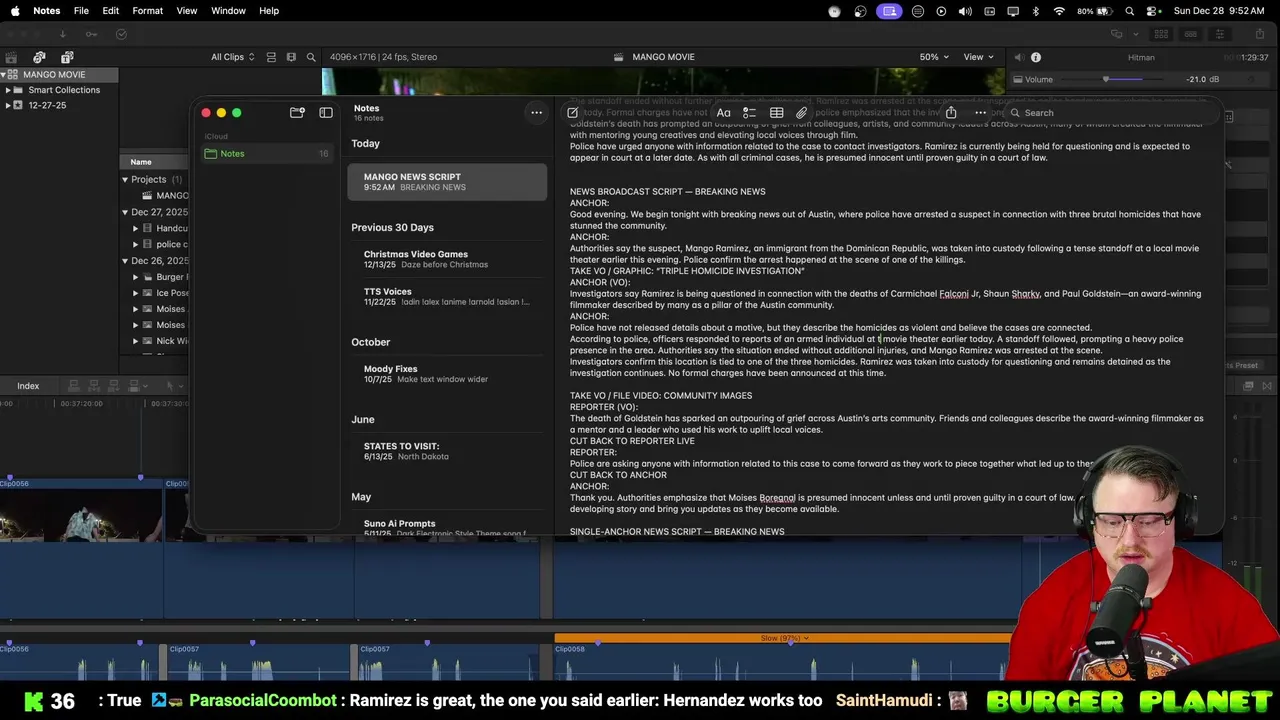
Task: Open STATES TO VISIT note
Action: (x=447, y=451)
